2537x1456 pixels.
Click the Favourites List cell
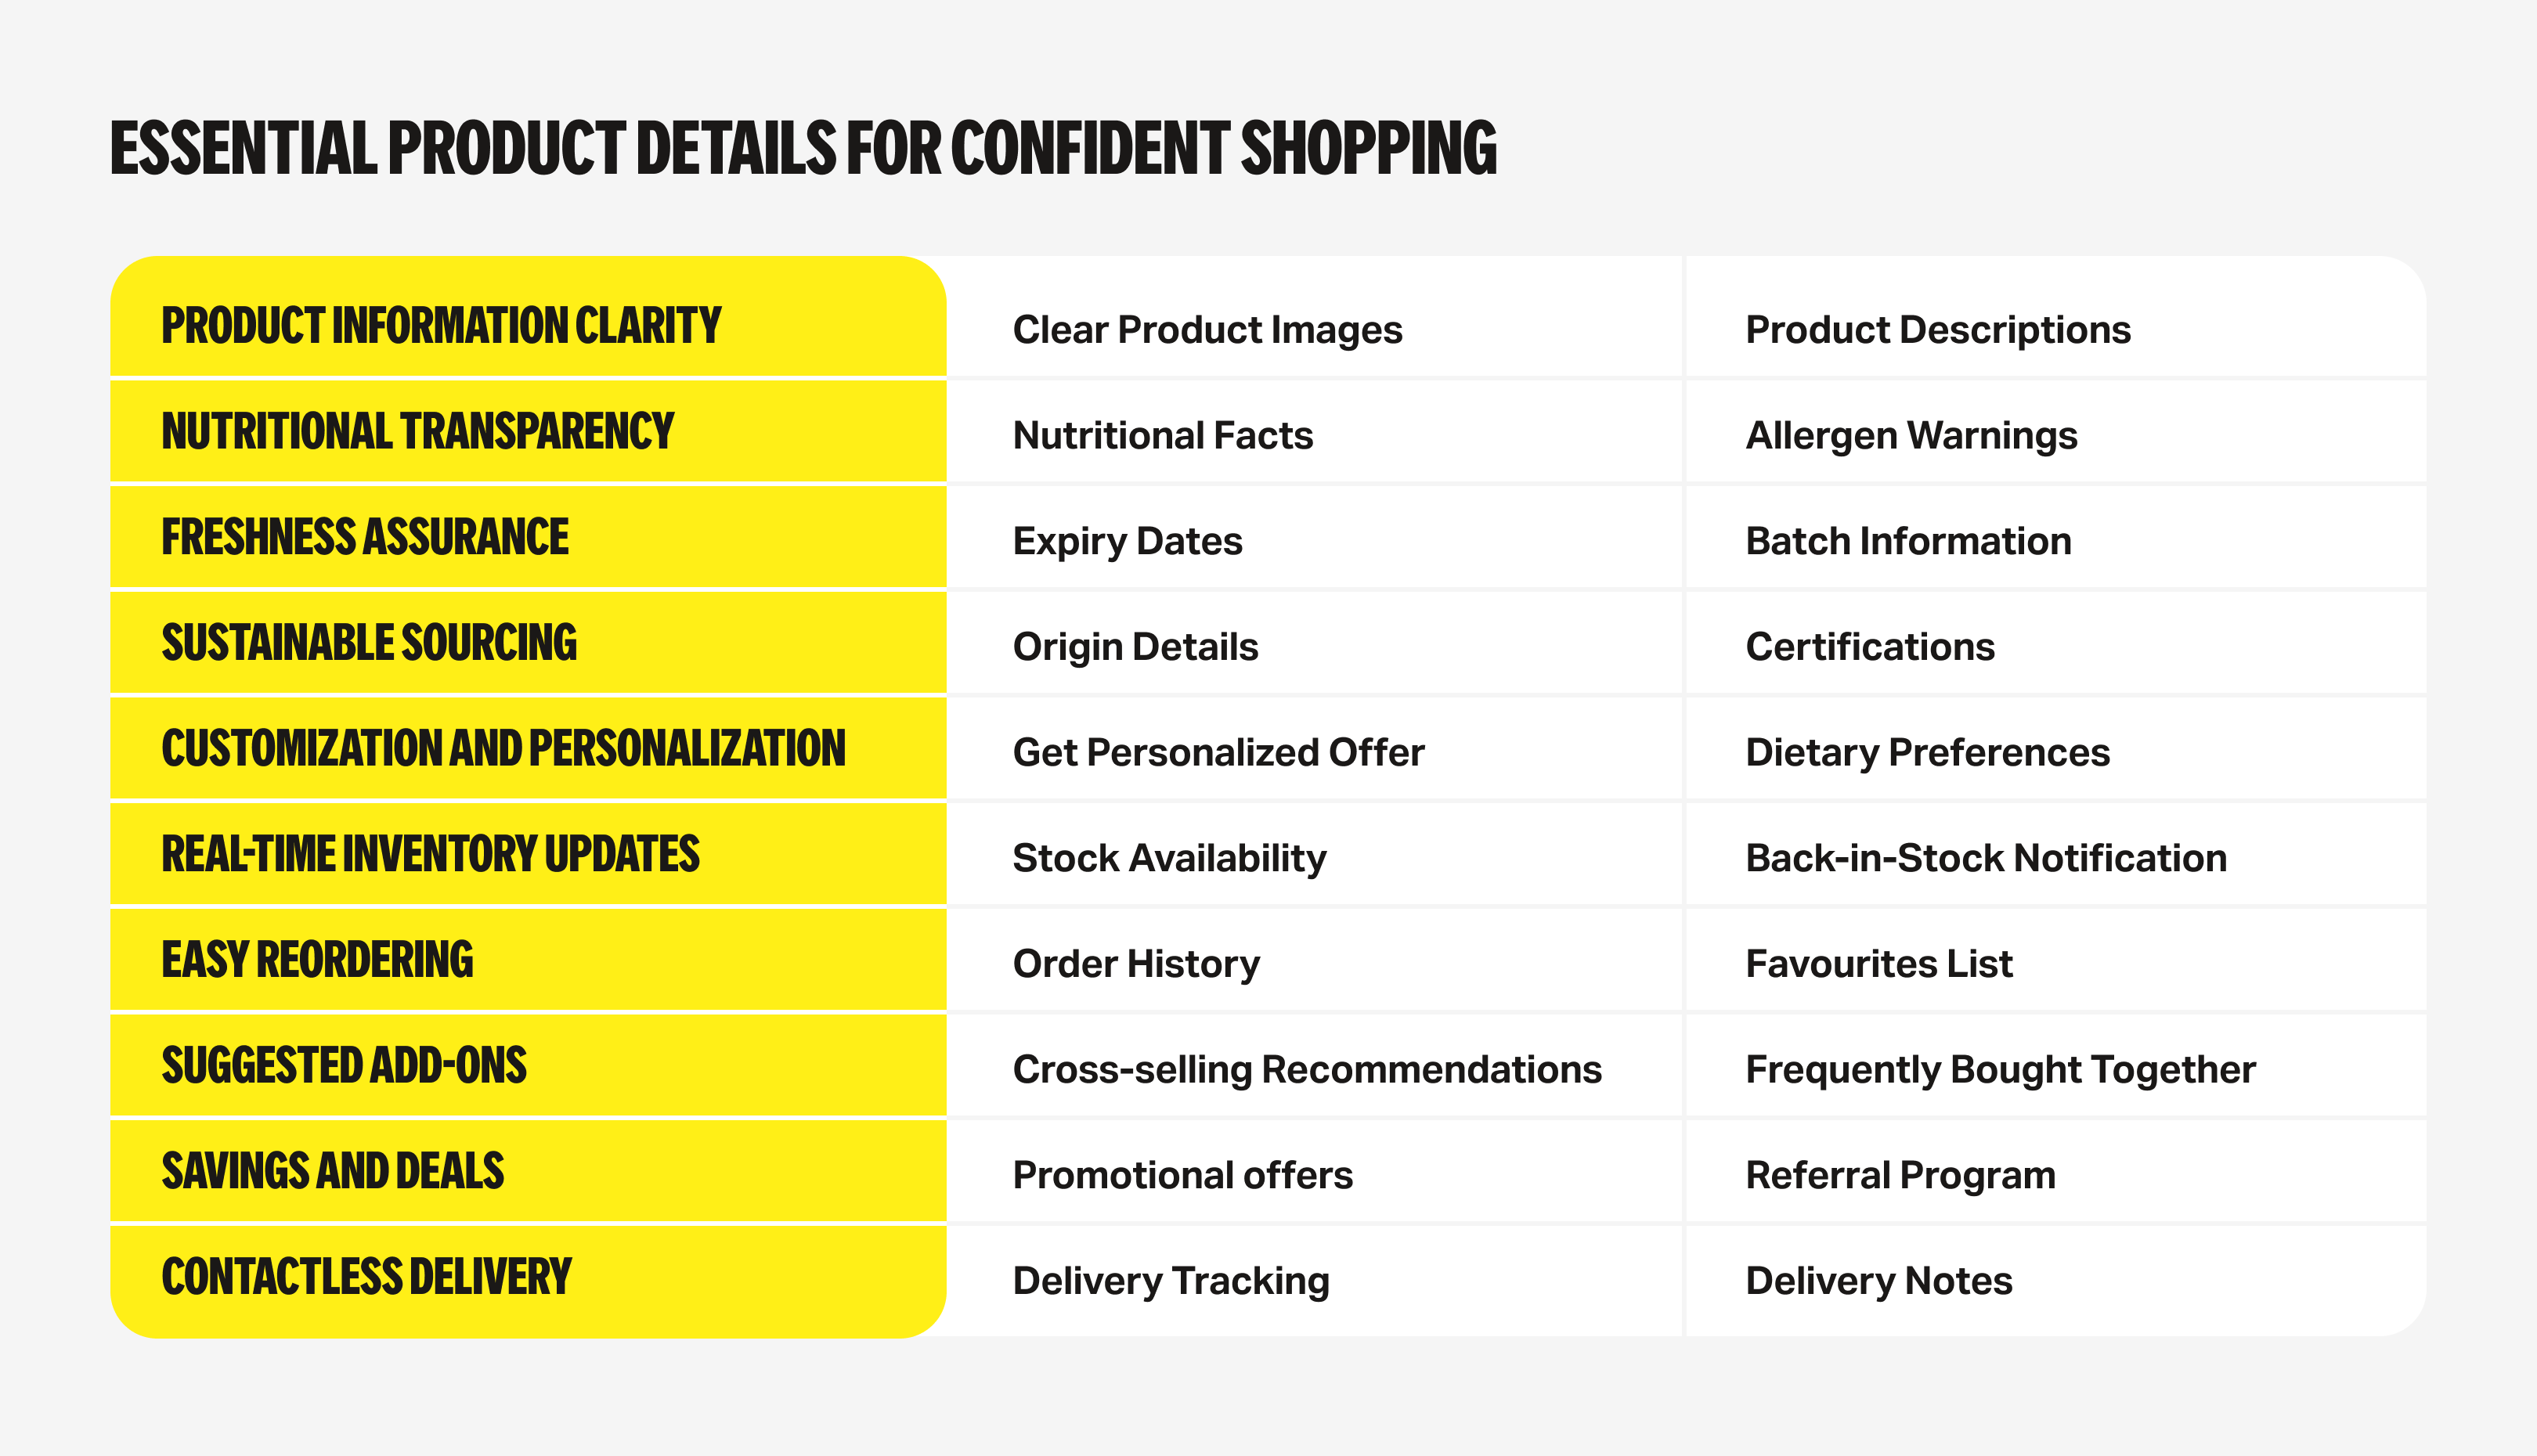(1879, 964)
